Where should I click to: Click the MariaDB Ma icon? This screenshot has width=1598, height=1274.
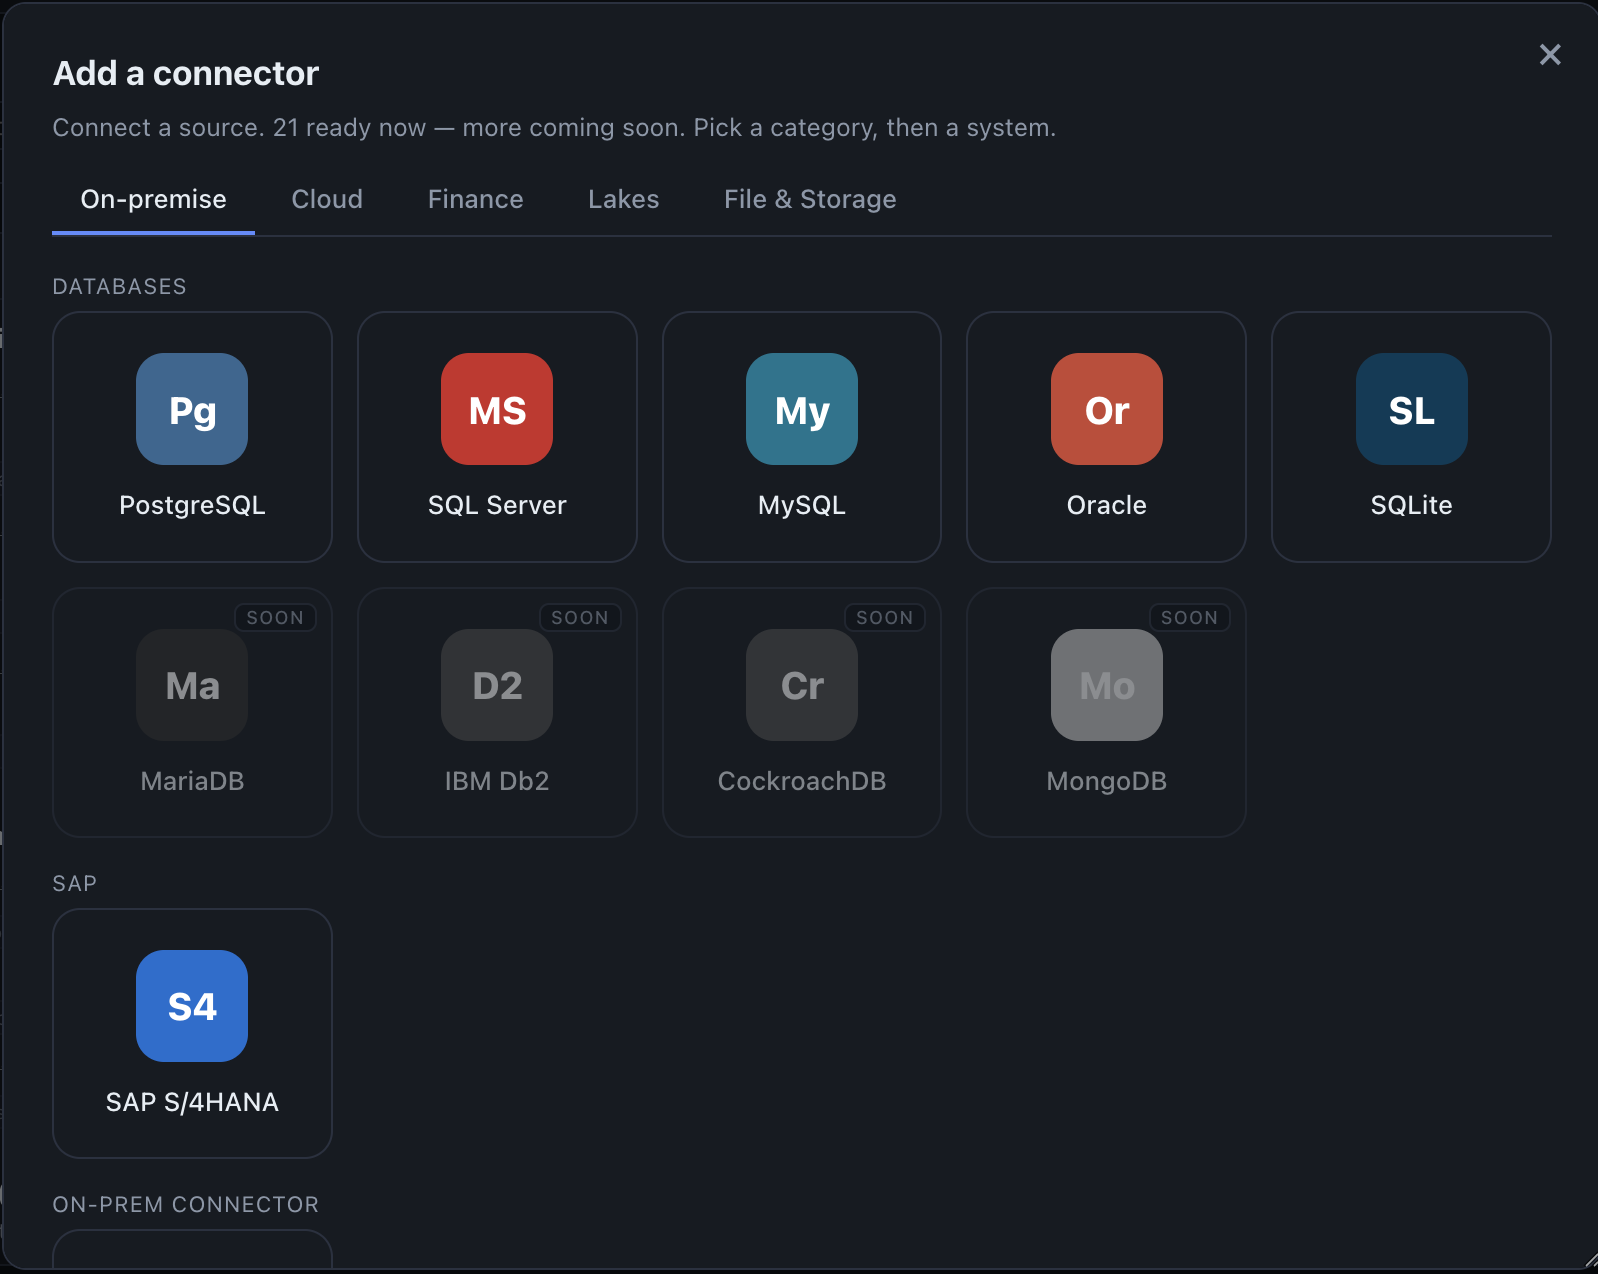pos(192,685)
